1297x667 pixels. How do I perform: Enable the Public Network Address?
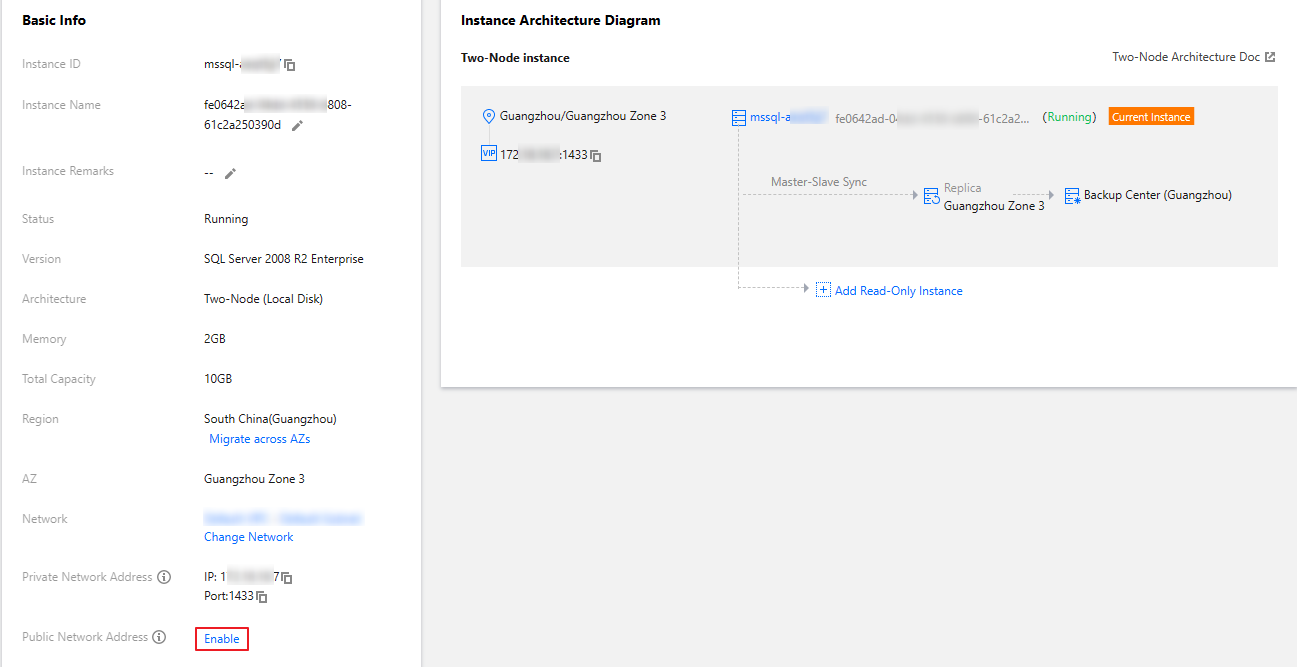[221, 637]
